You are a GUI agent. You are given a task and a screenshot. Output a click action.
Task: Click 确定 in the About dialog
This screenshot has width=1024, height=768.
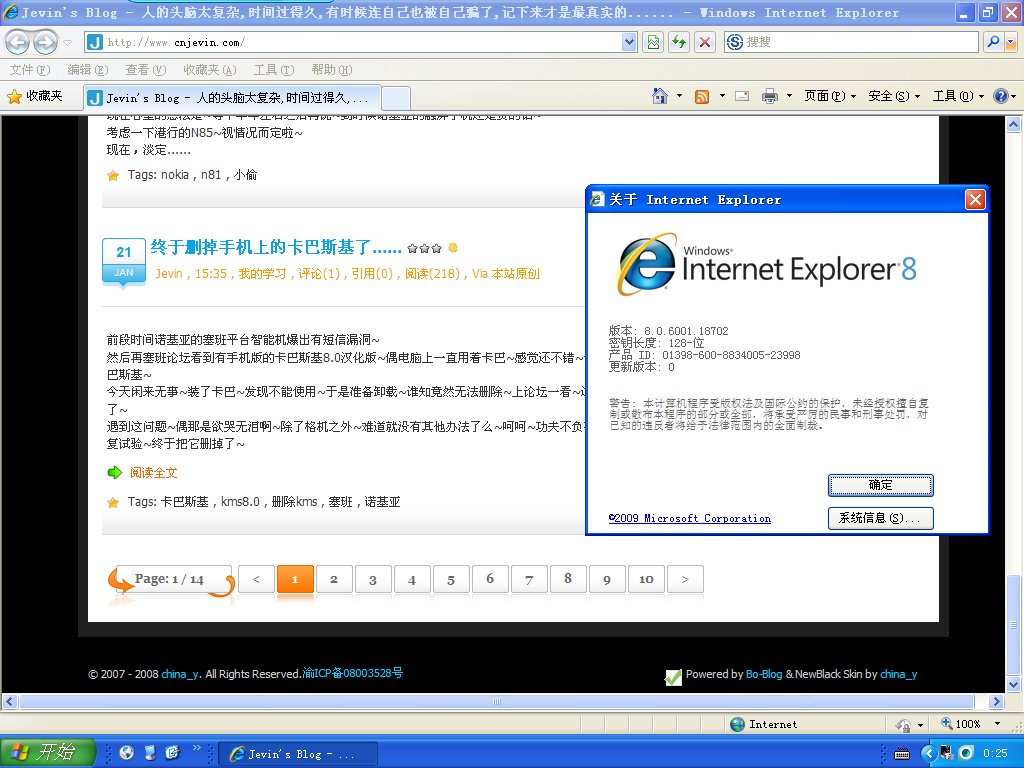(880, 485)
